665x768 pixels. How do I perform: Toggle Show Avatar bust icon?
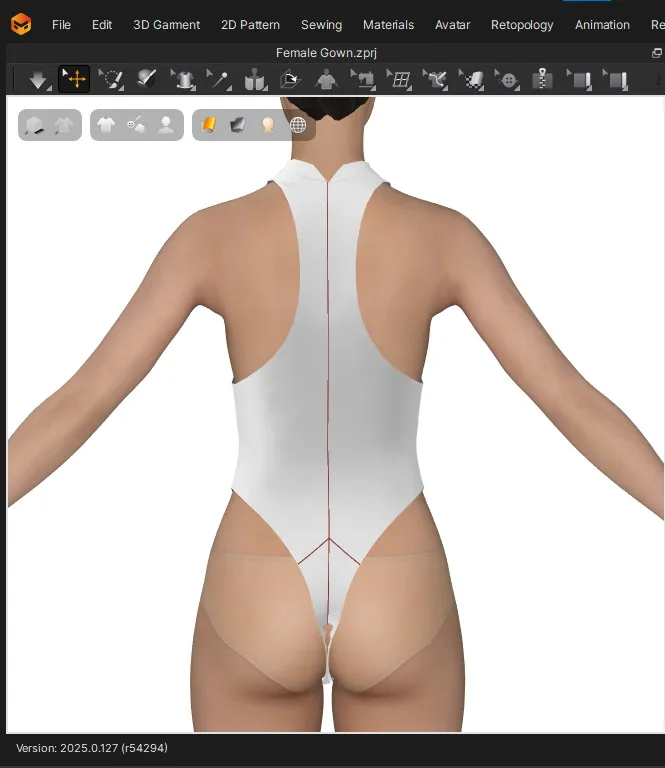[166, 125]
